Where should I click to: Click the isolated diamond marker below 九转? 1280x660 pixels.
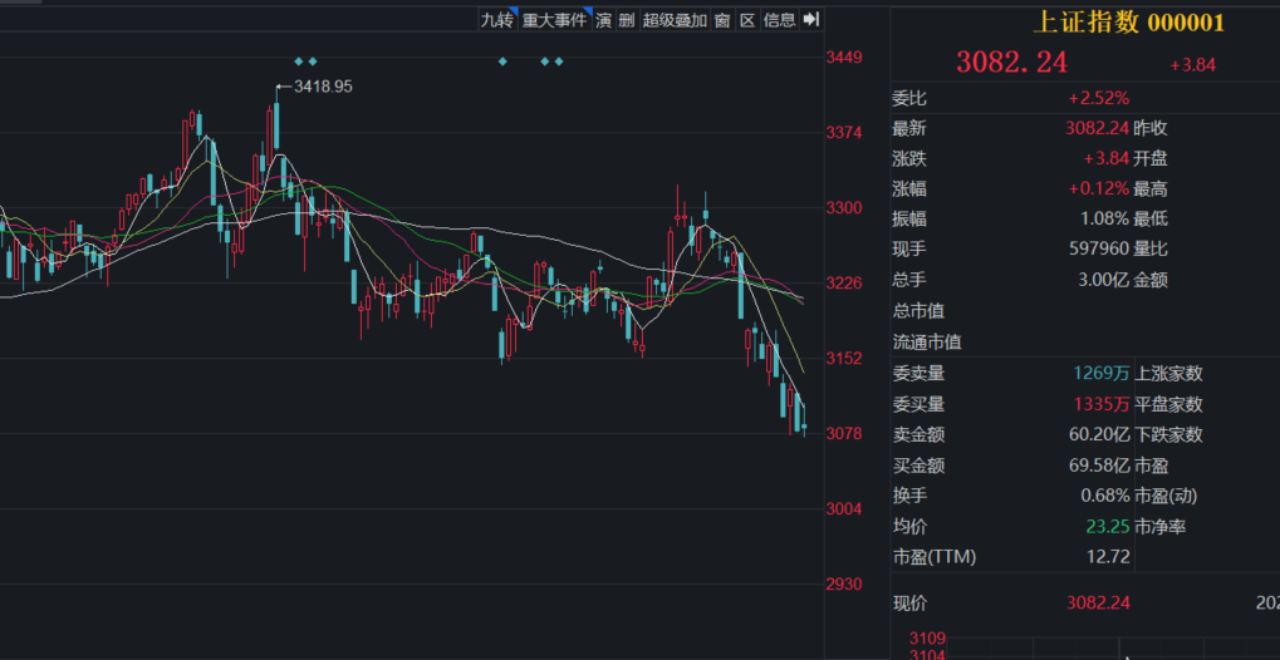(x=503, y=62)
